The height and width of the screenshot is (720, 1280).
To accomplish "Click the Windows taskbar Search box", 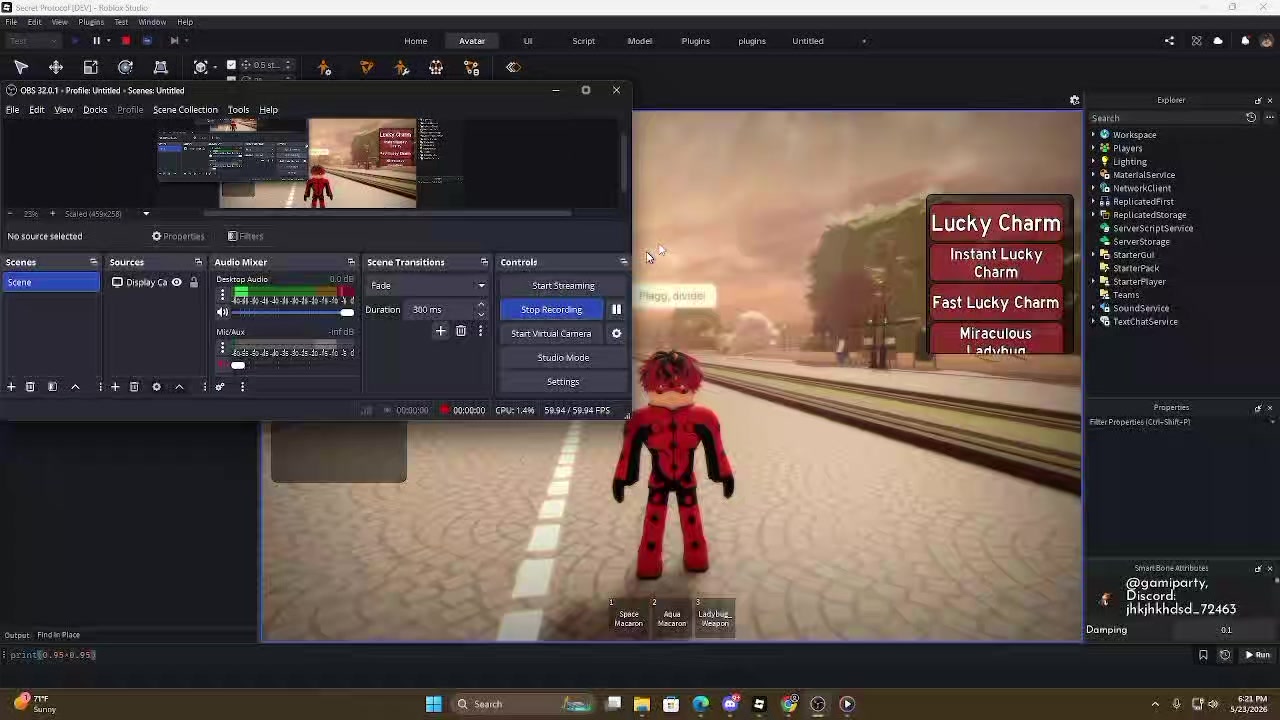I will click(x=522, y=704).
